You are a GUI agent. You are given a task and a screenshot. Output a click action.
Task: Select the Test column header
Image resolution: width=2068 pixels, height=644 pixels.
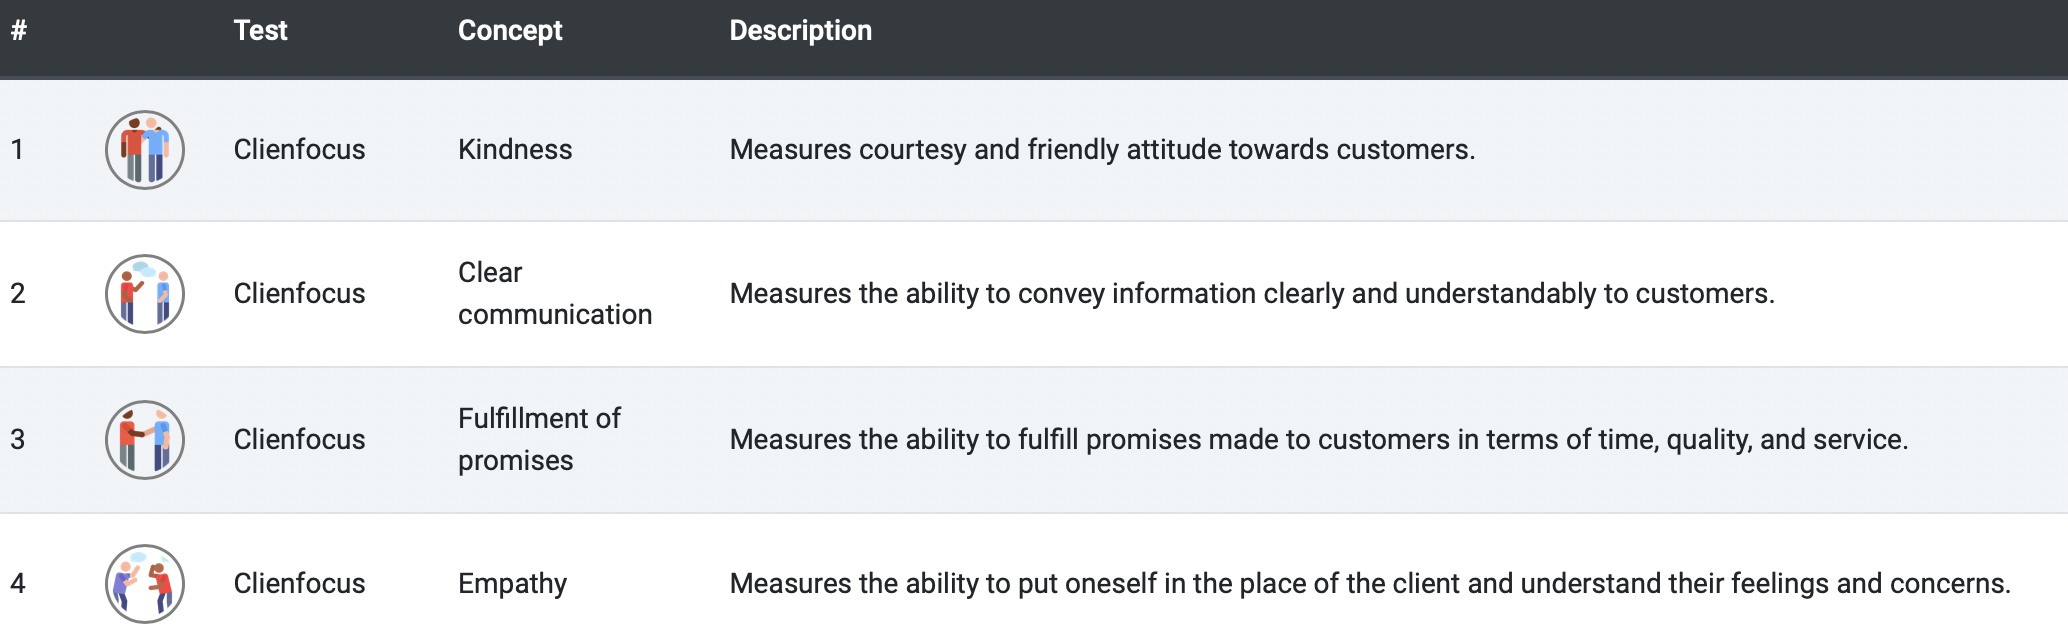261,31
